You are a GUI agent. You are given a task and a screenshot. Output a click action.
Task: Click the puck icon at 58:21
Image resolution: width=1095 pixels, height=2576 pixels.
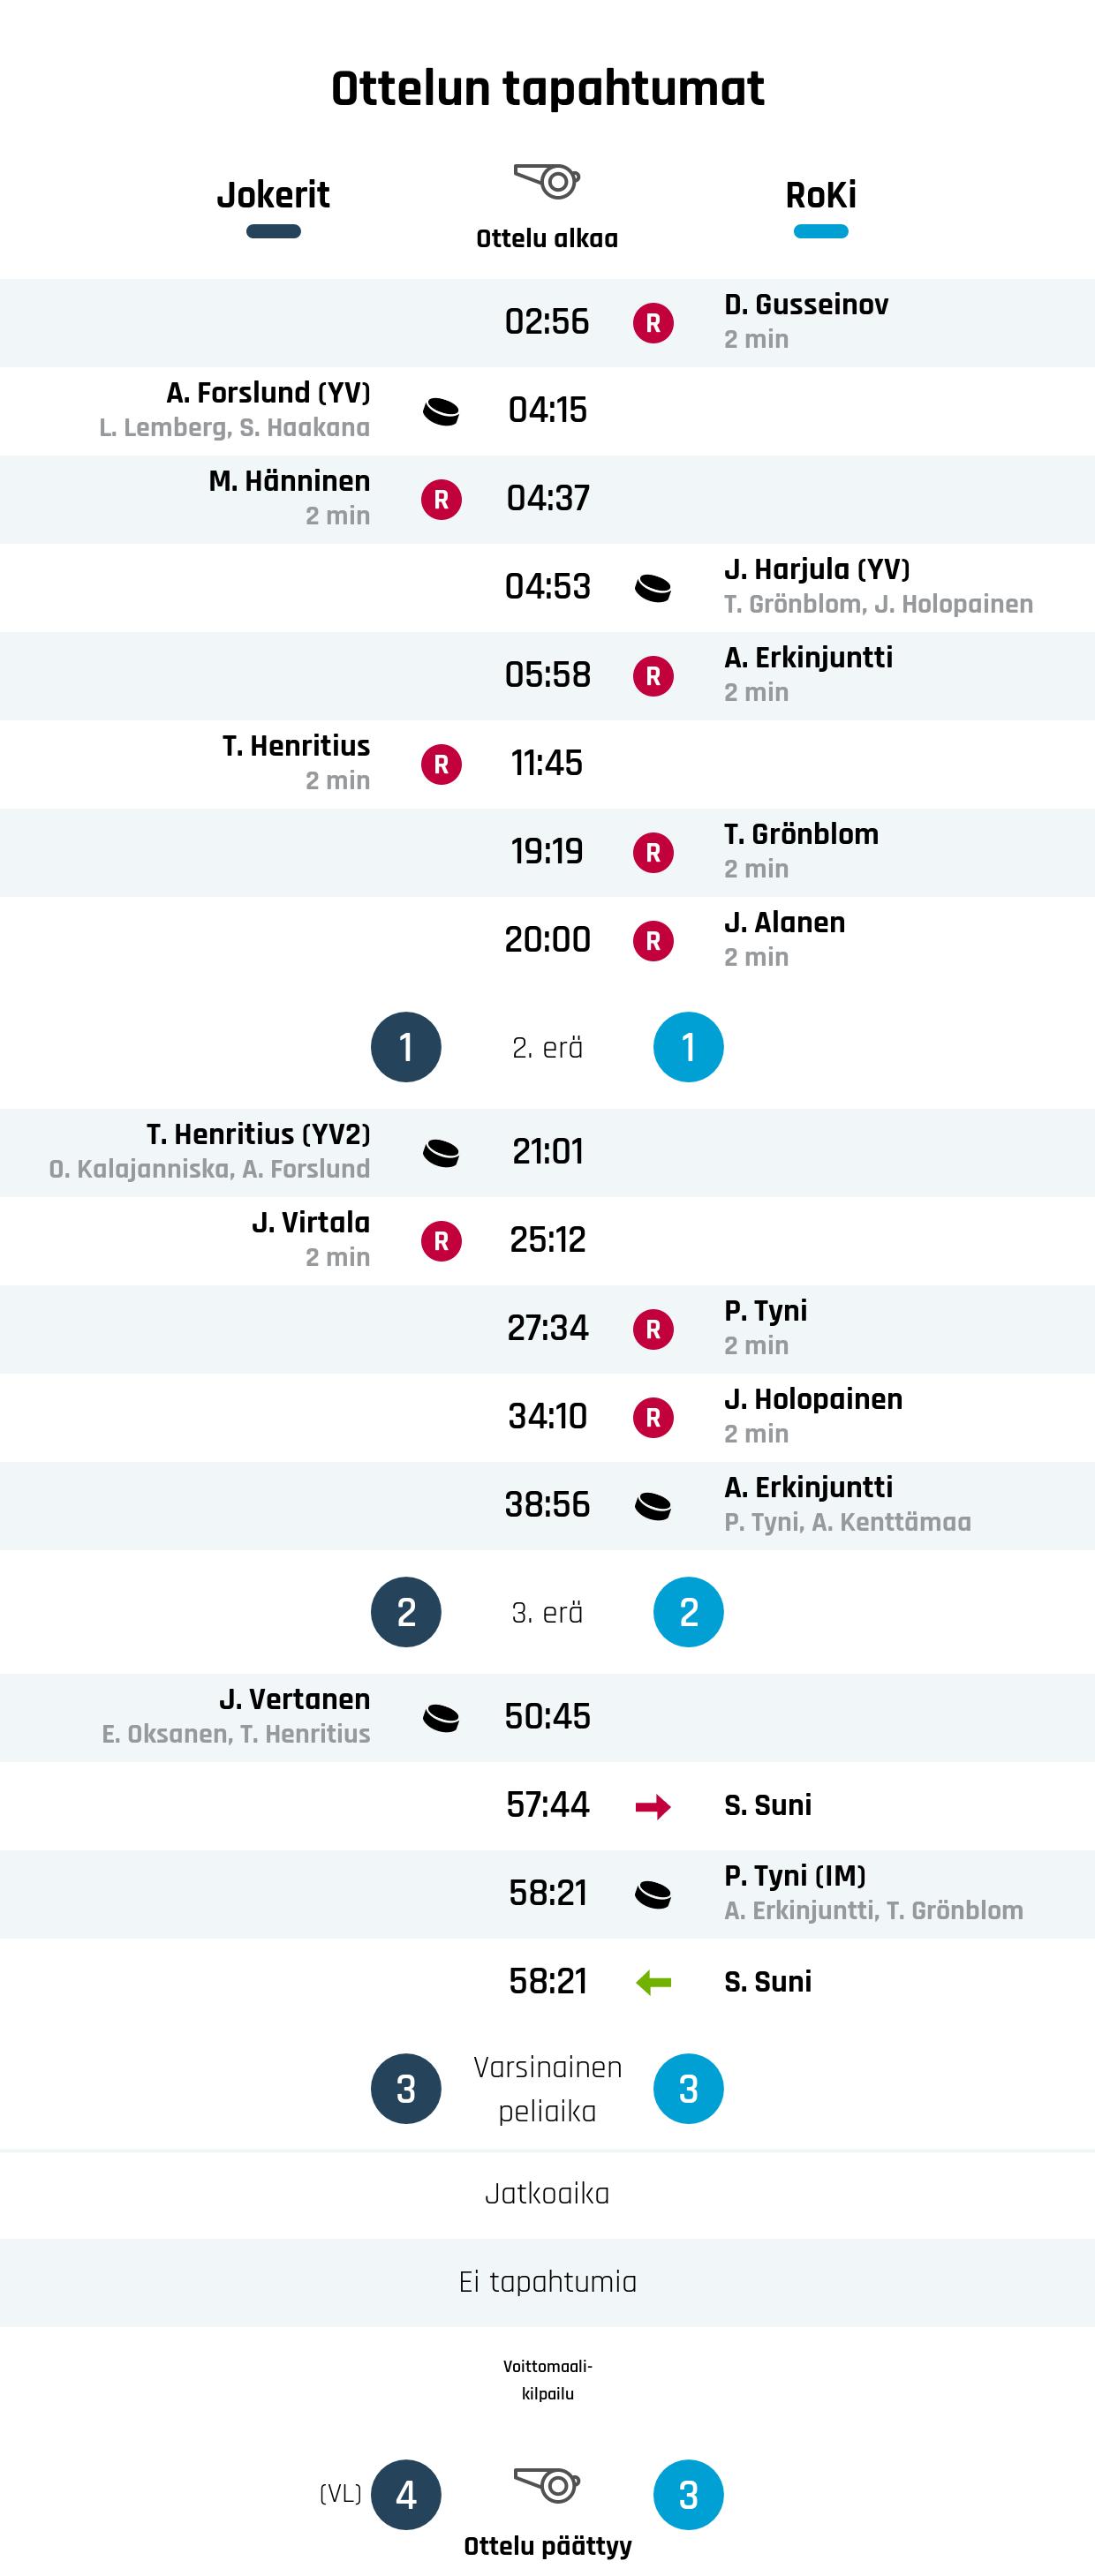point(653,1894)
